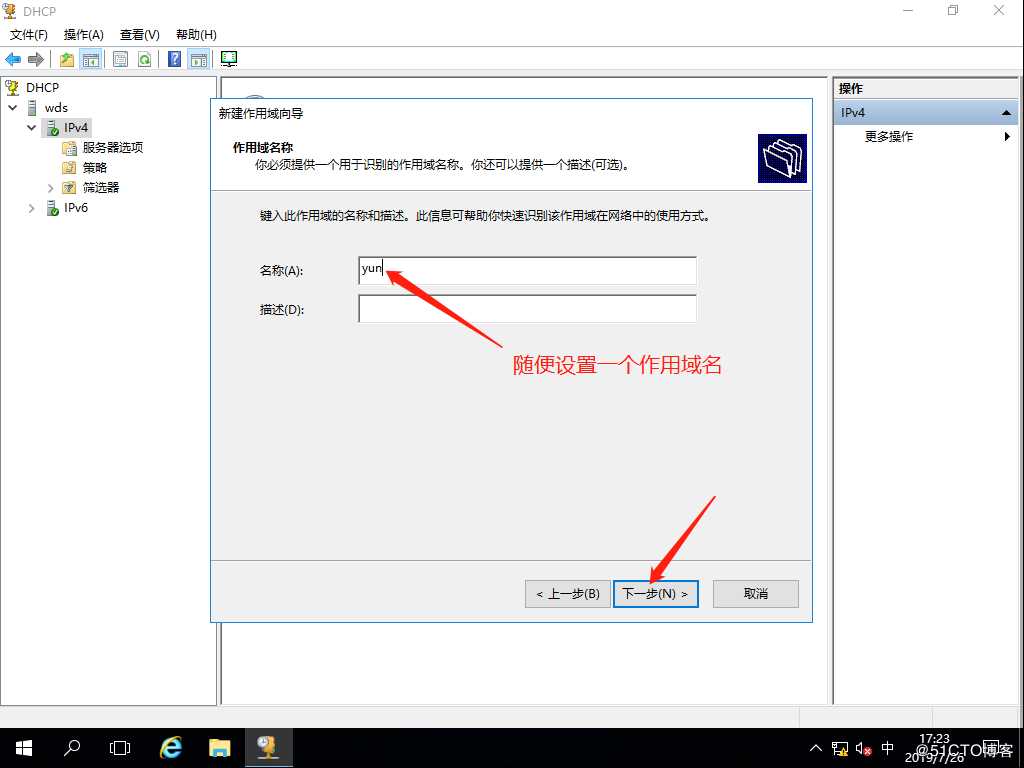The height and width of the screenshot is (768, 1024).
Task: Launch Internet Explorer from taskbar
Action: pos(171,748)
